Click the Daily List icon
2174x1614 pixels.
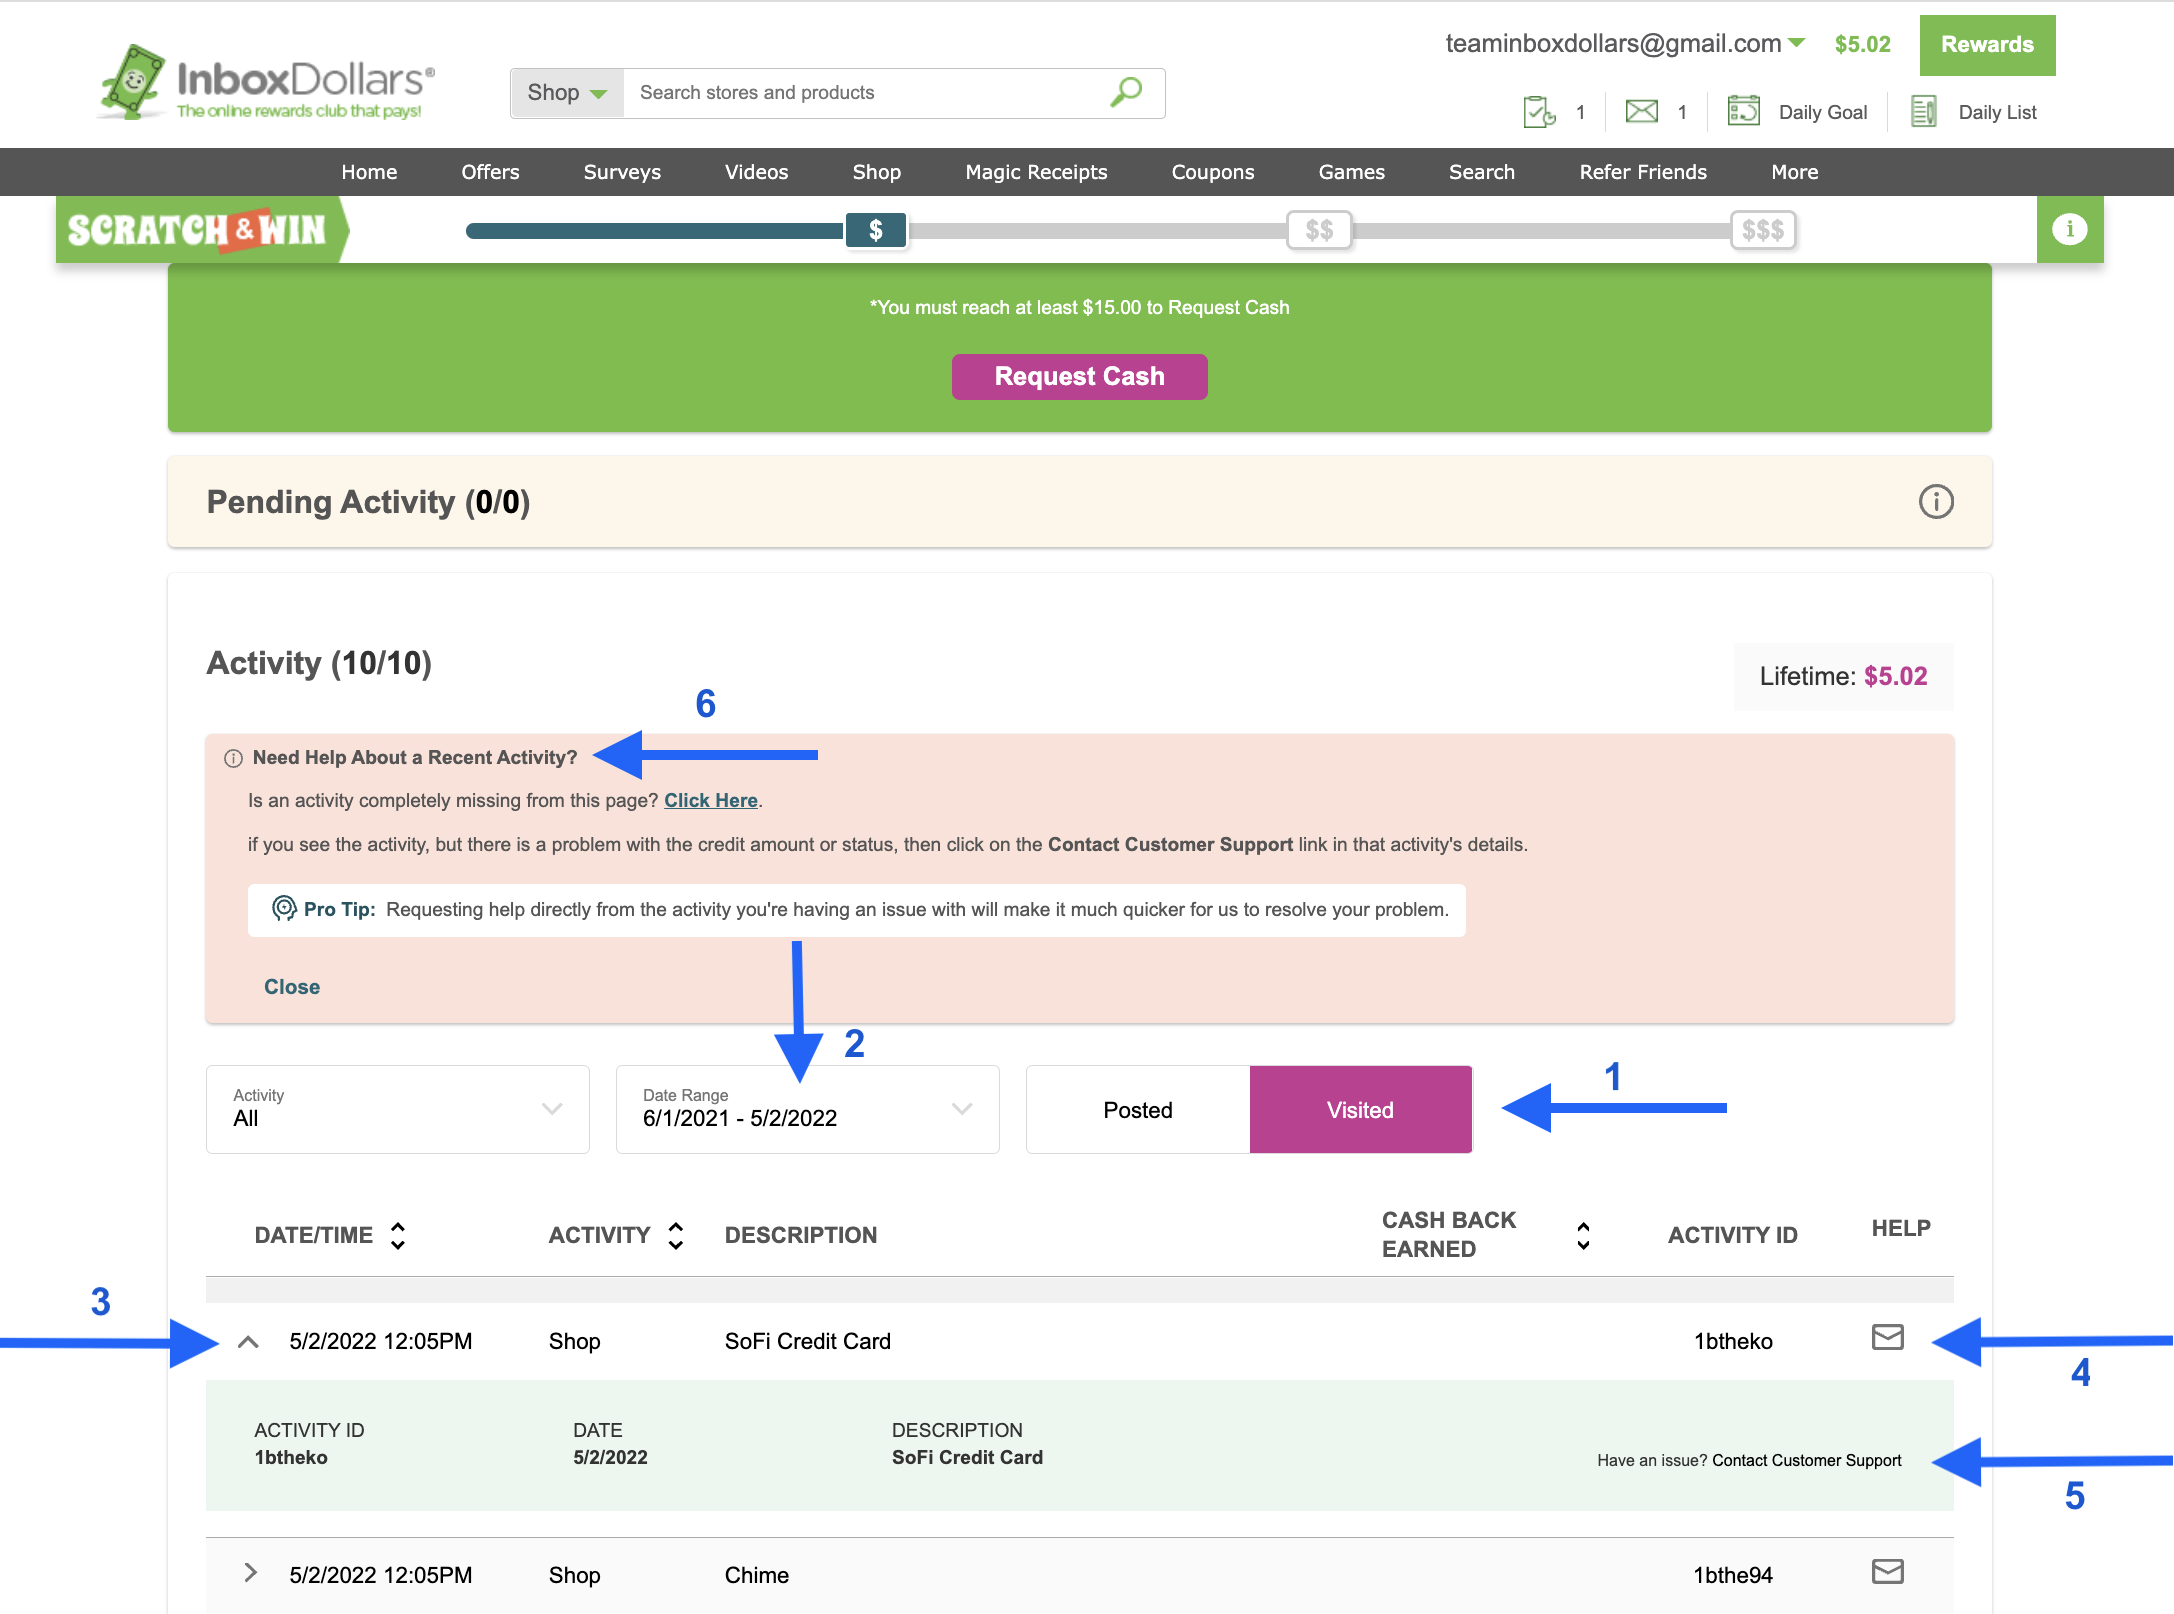[x=1923, y=111]
